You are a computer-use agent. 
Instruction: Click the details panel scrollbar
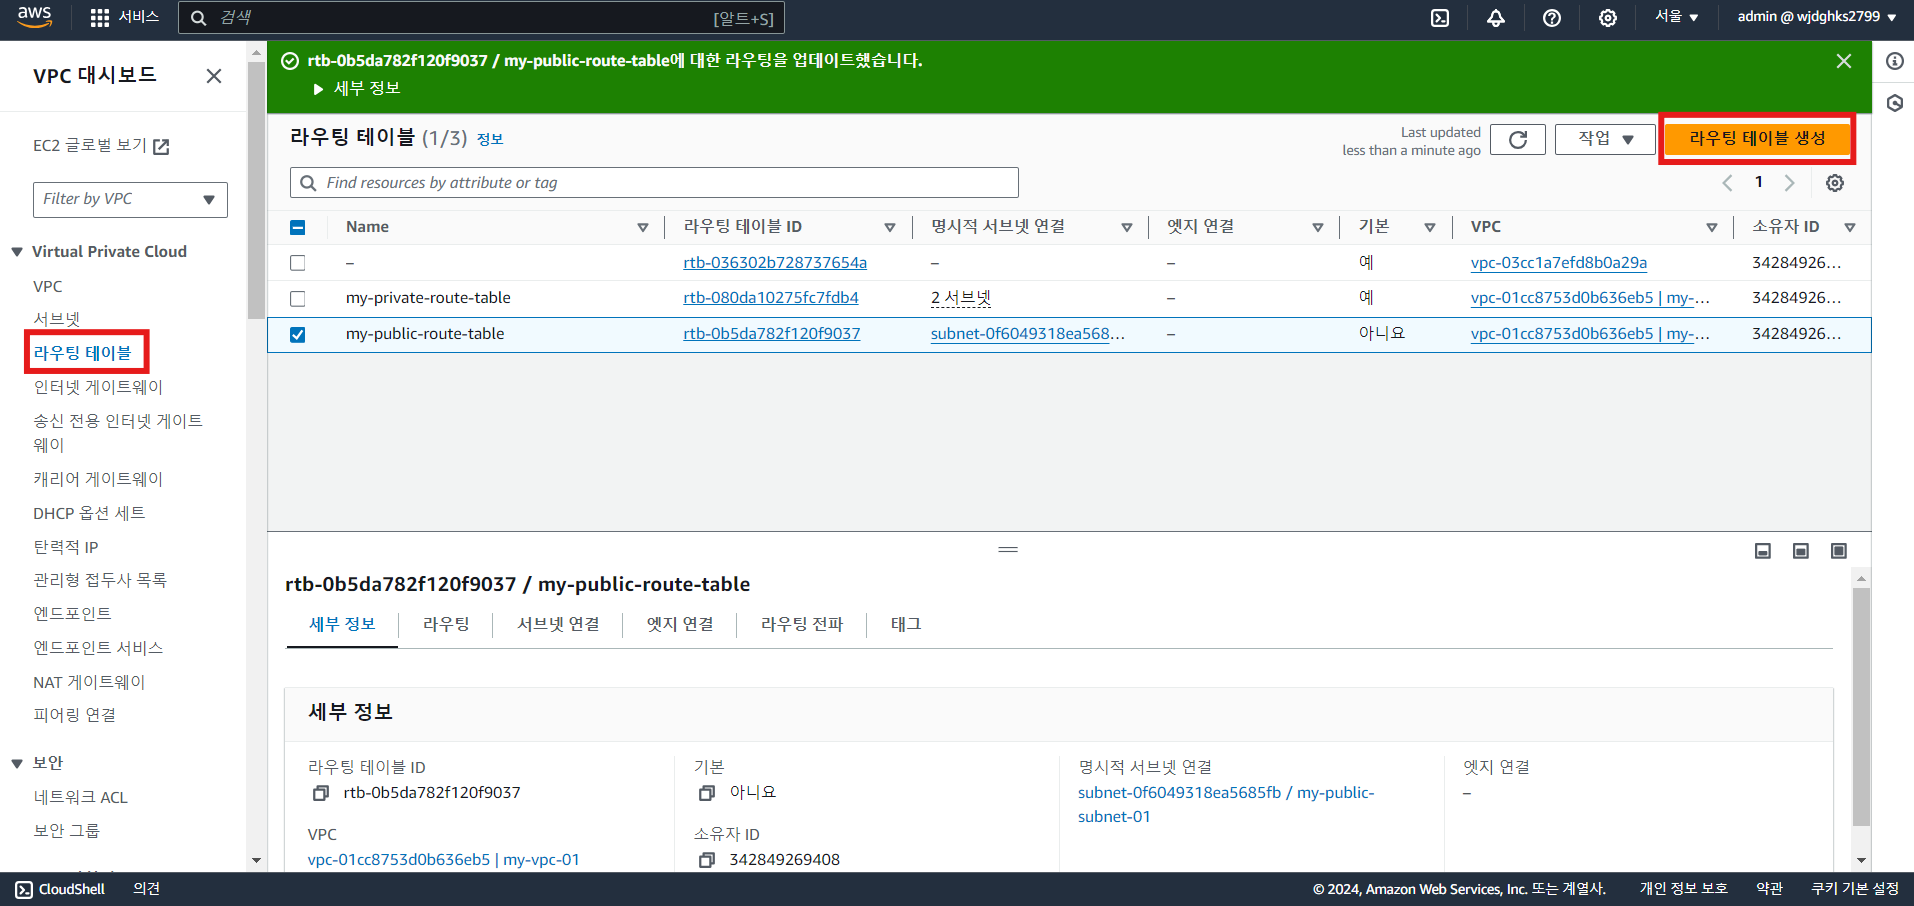[x=1861, y=706]
